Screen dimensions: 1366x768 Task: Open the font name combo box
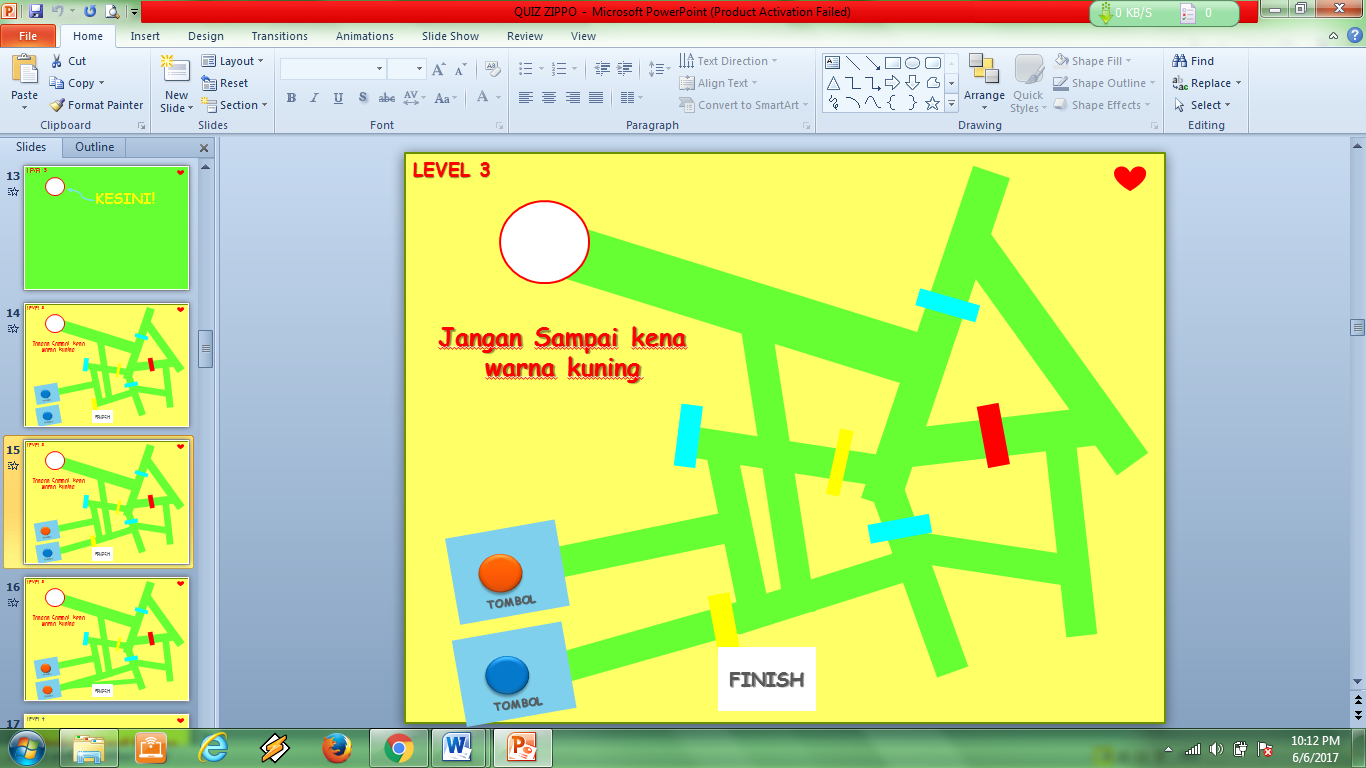[x=333, y=69]
